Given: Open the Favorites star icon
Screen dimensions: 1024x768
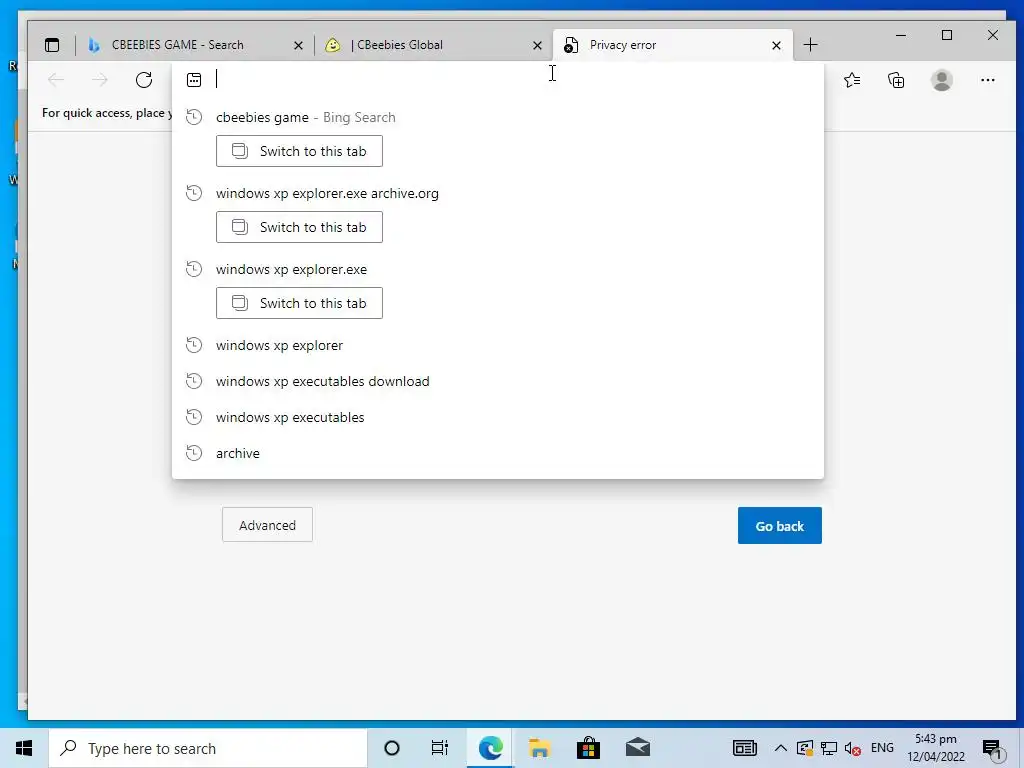Looking at the screenshot, I should point(852,80).
